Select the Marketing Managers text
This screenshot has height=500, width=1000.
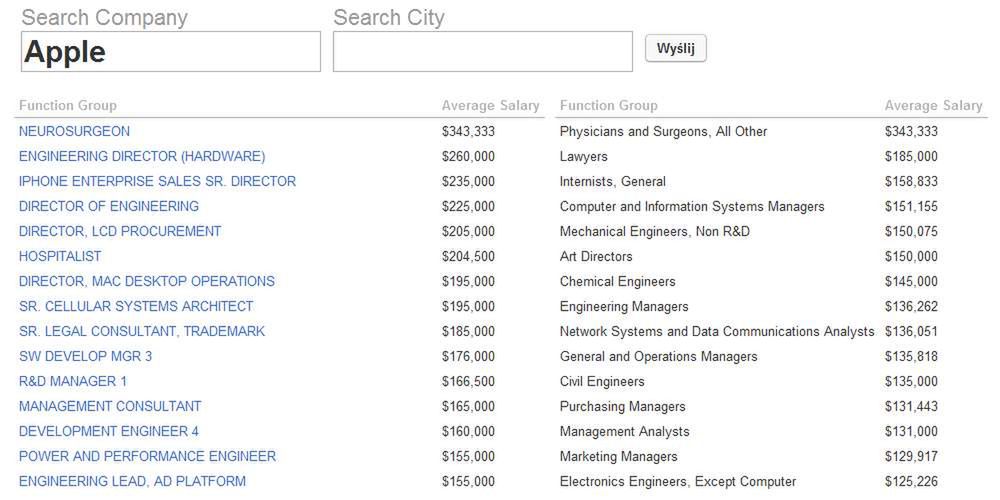[619, 457]
